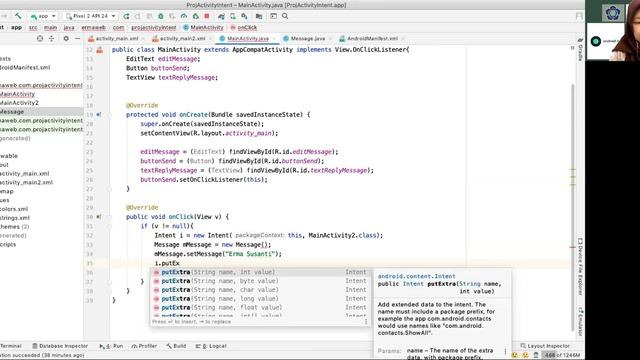Click the Make Project hammer icon

tap(18, 16)
